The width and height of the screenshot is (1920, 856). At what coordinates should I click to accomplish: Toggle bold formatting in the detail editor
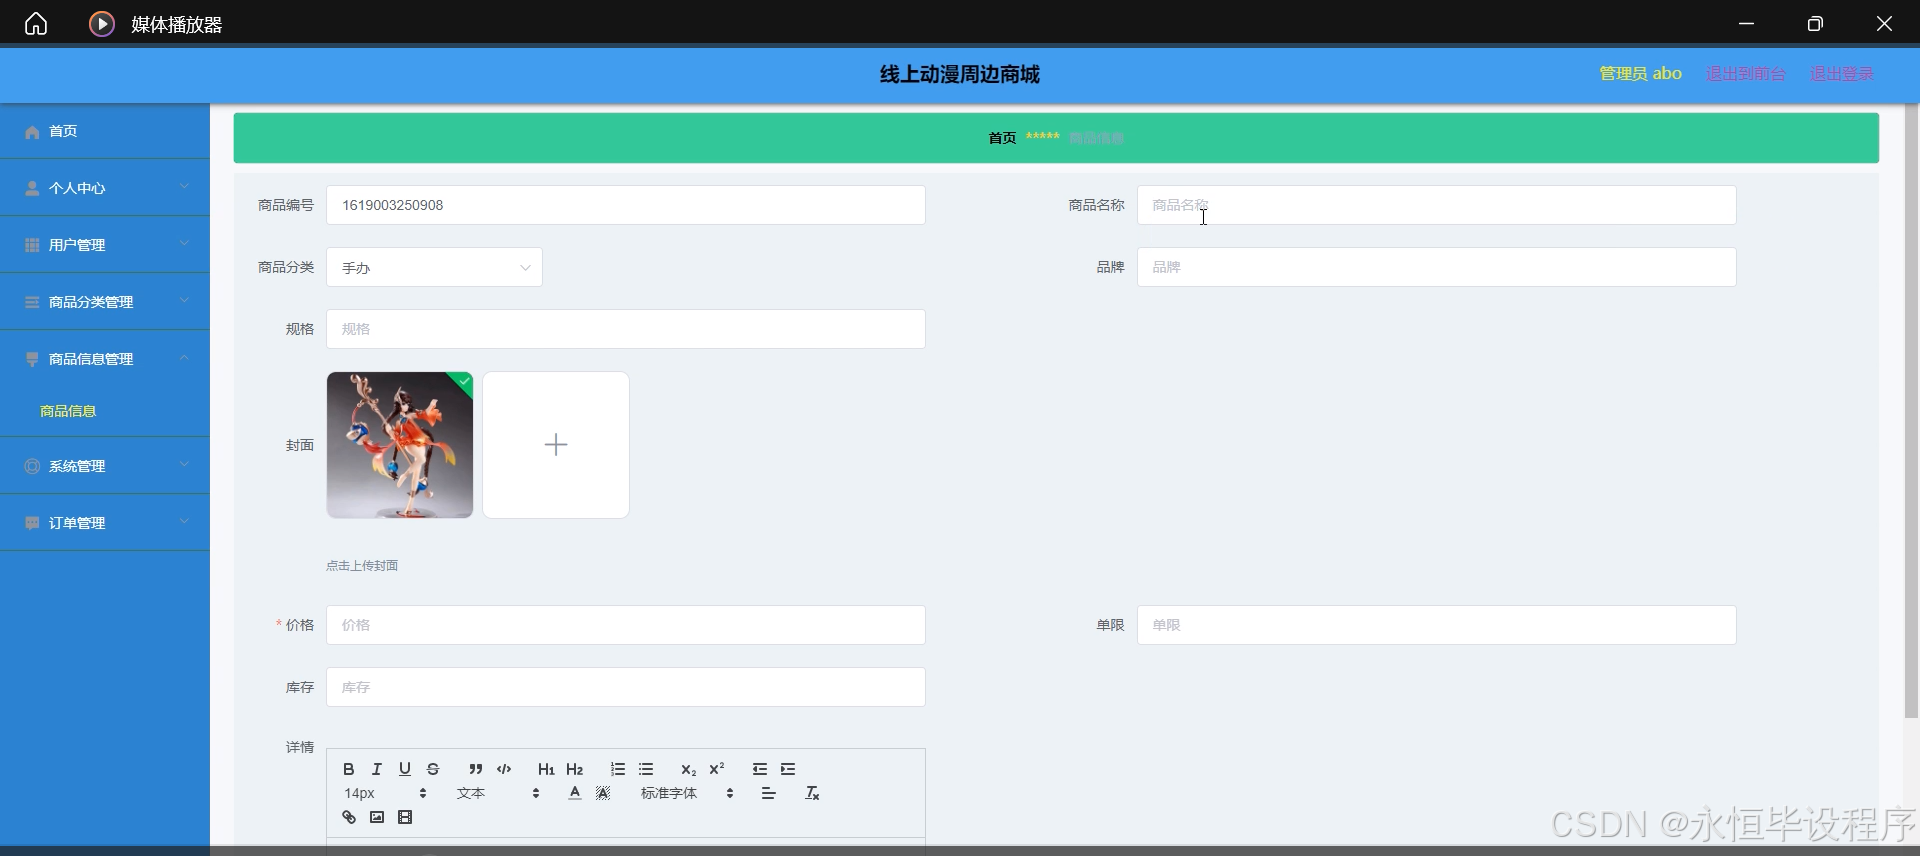pos(348,769)
